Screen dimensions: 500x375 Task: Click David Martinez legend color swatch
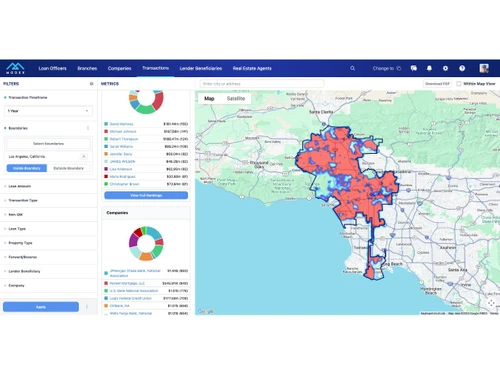[x=106, y=124]
